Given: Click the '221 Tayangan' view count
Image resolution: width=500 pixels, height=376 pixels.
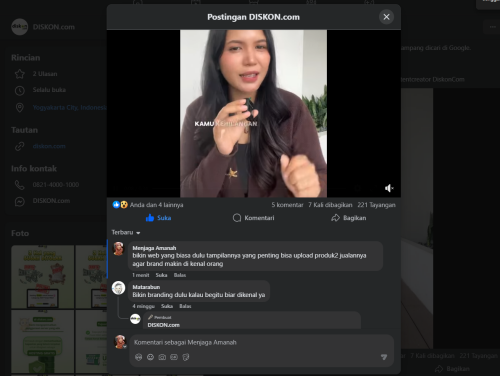Looking at the screenshot, I should [376, 205].
